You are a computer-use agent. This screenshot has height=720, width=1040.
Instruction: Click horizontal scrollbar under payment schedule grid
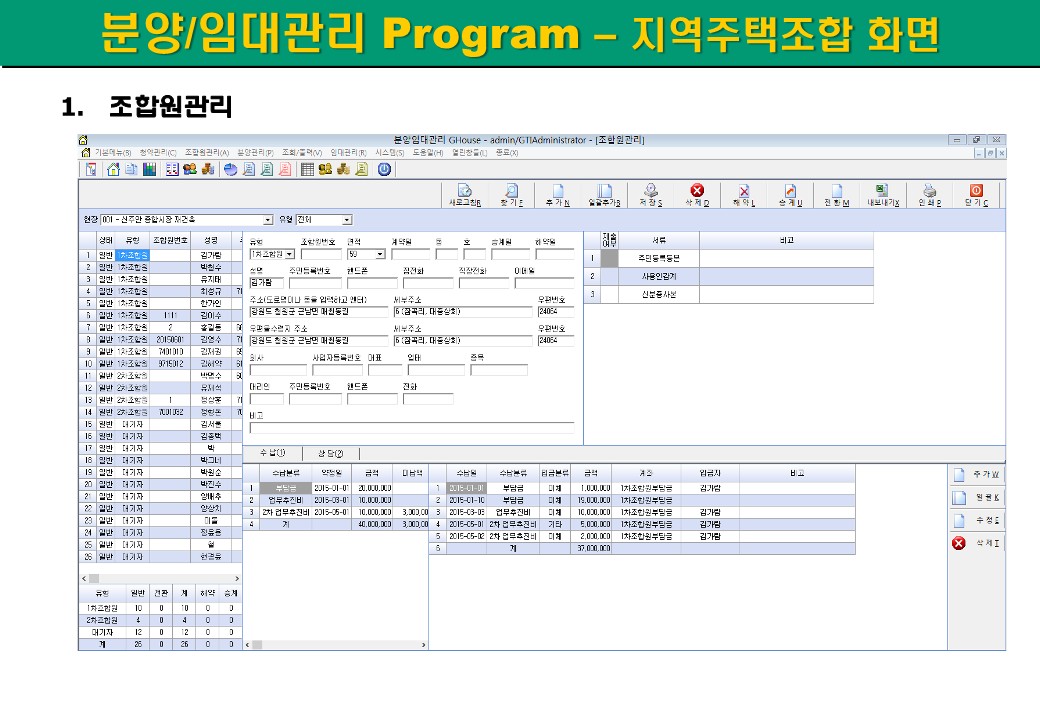click(x=336, y=644)
